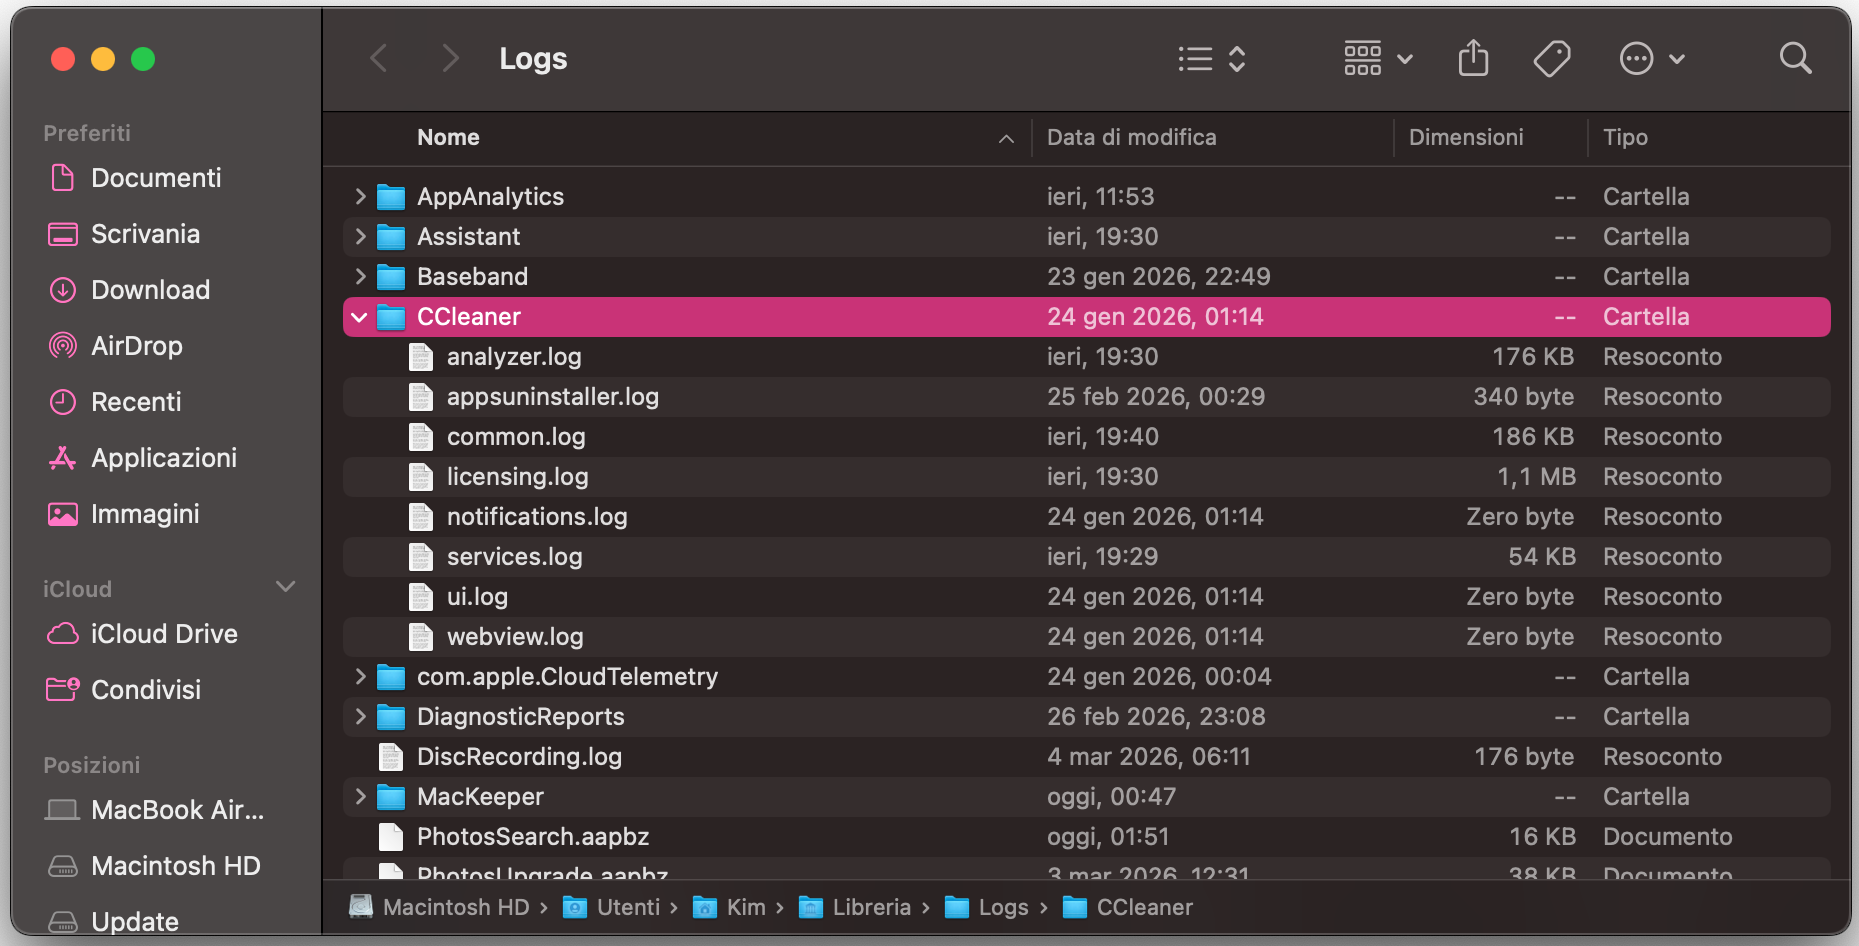This screenshot has height=946, width=1859.
Task: Open Libreria from the path bar
Action: [871, 907]
